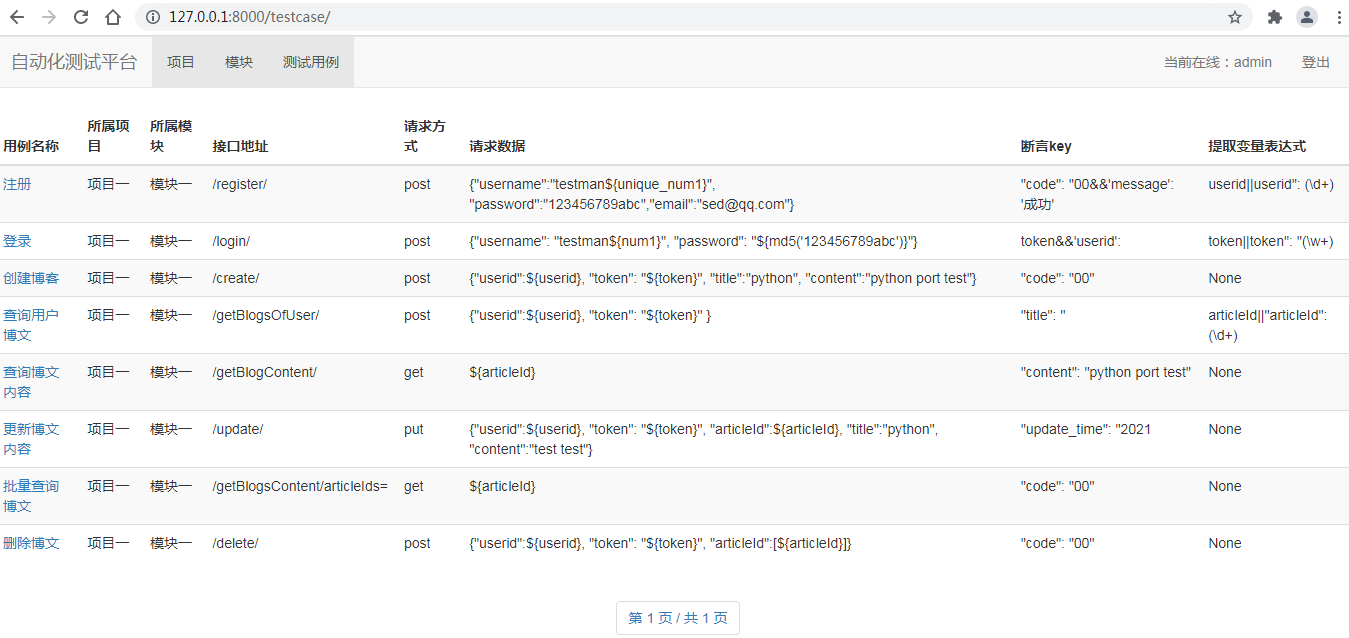Click the browser forward arrow
The height and width of the screenshot is (638, 1349).
(49, 17)
